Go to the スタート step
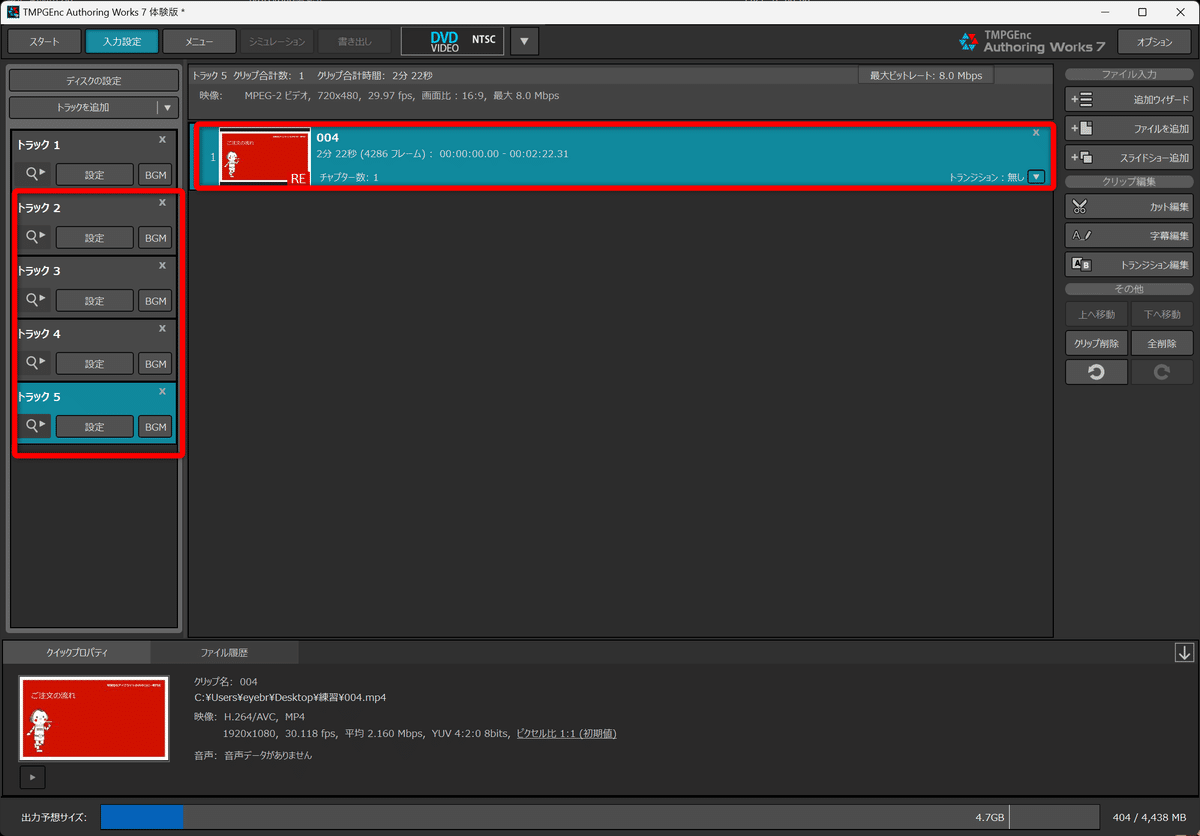1200x836 pixels. 44,41
